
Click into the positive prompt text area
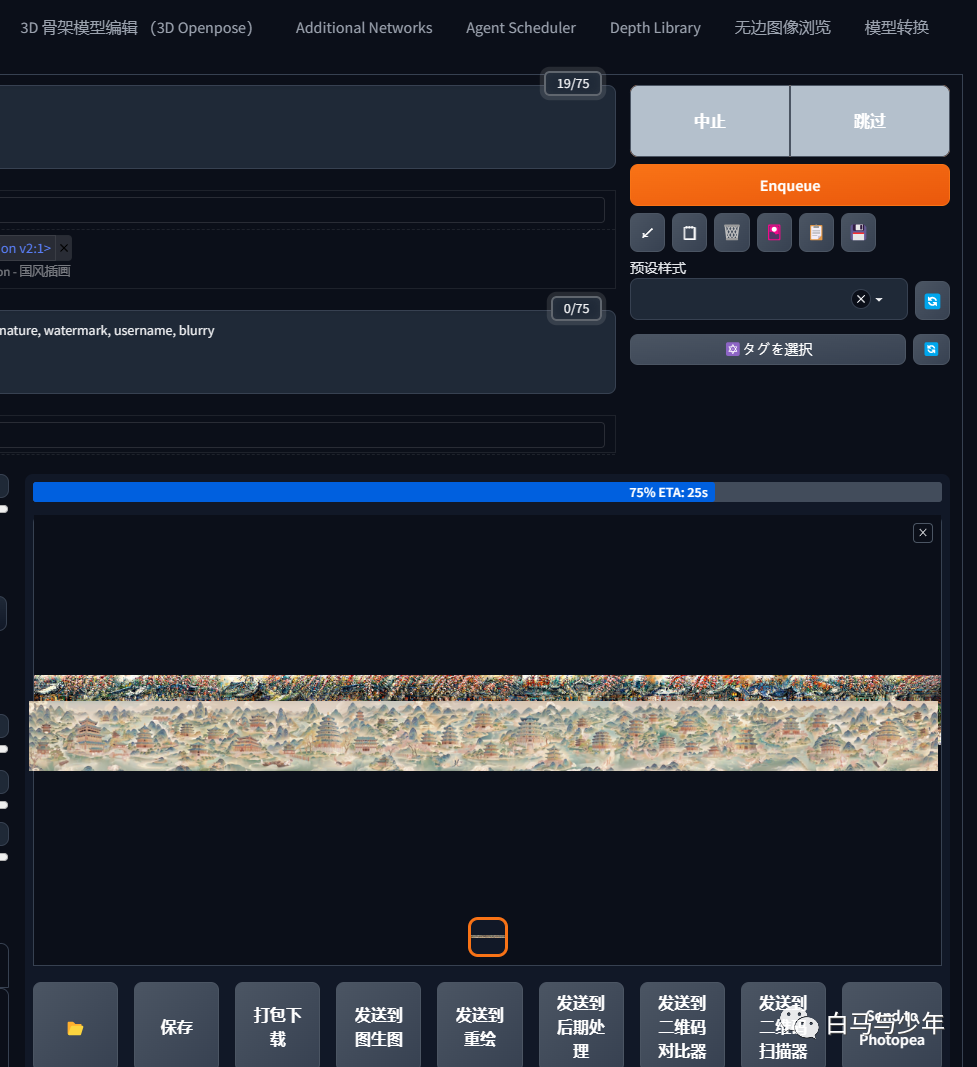click(306, 127)
